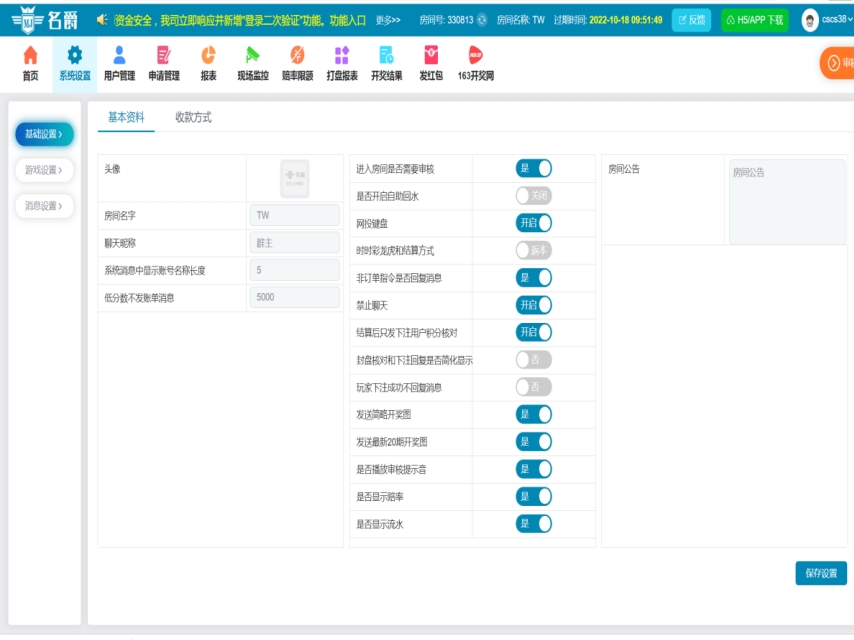Open 163开奖网 icon
The image size is (854, 640).
click(x=475, y=55)
